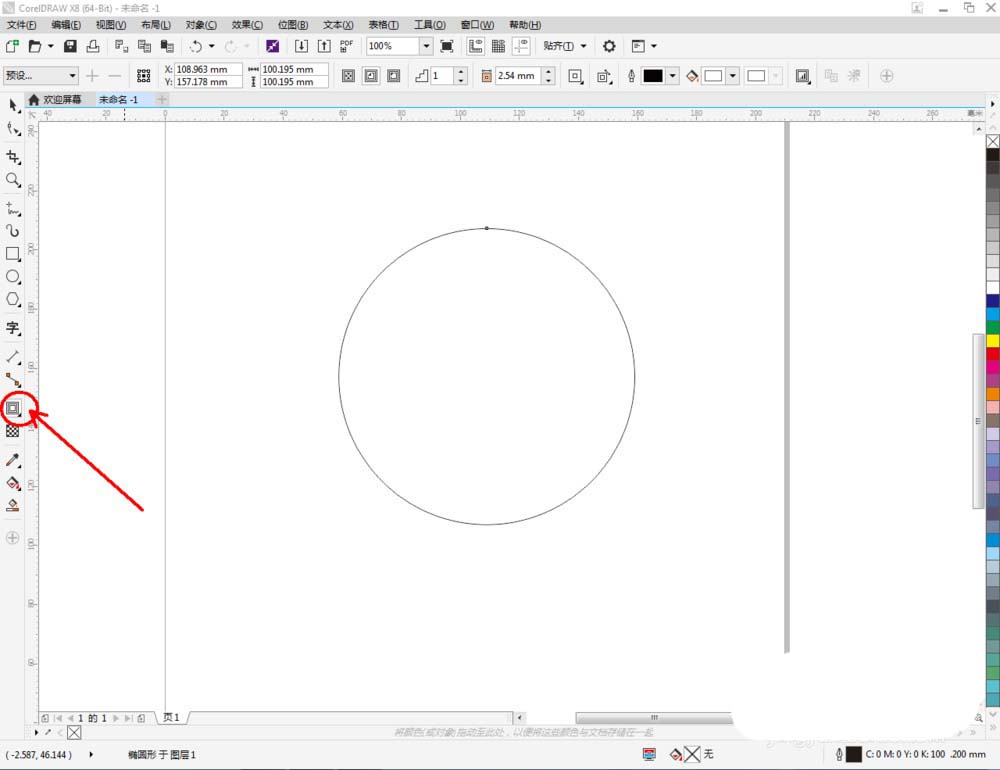The width and height of the screenshot is (1000, 770).
Task: Select the Zoom tool in toolbox
Action: click(13, 180)
